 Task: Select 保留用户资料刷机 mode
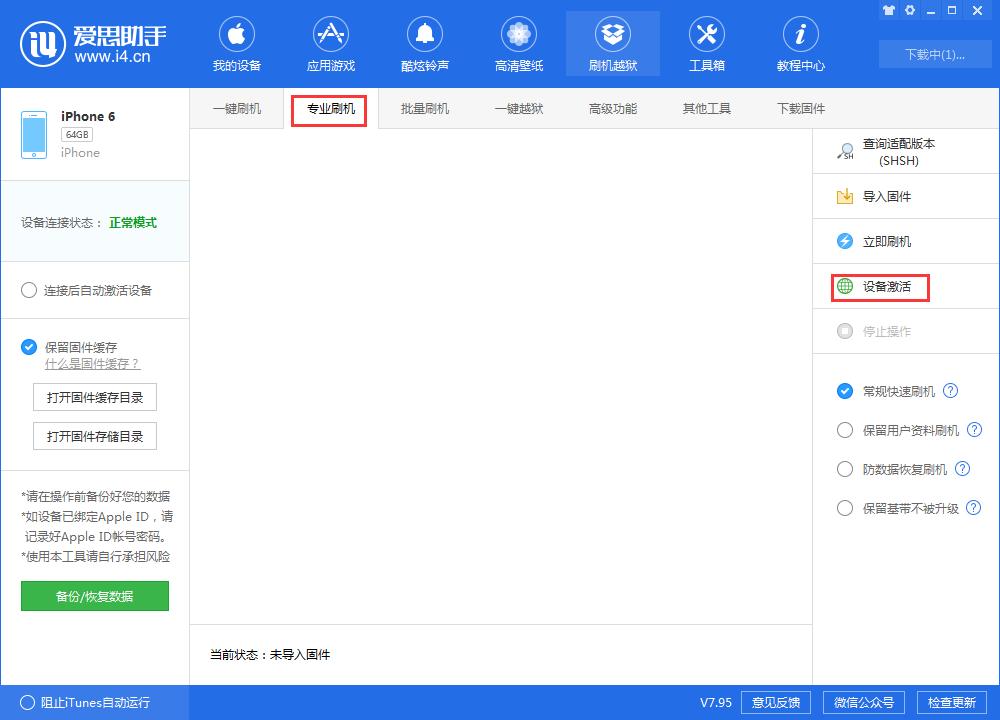(845, 430)
